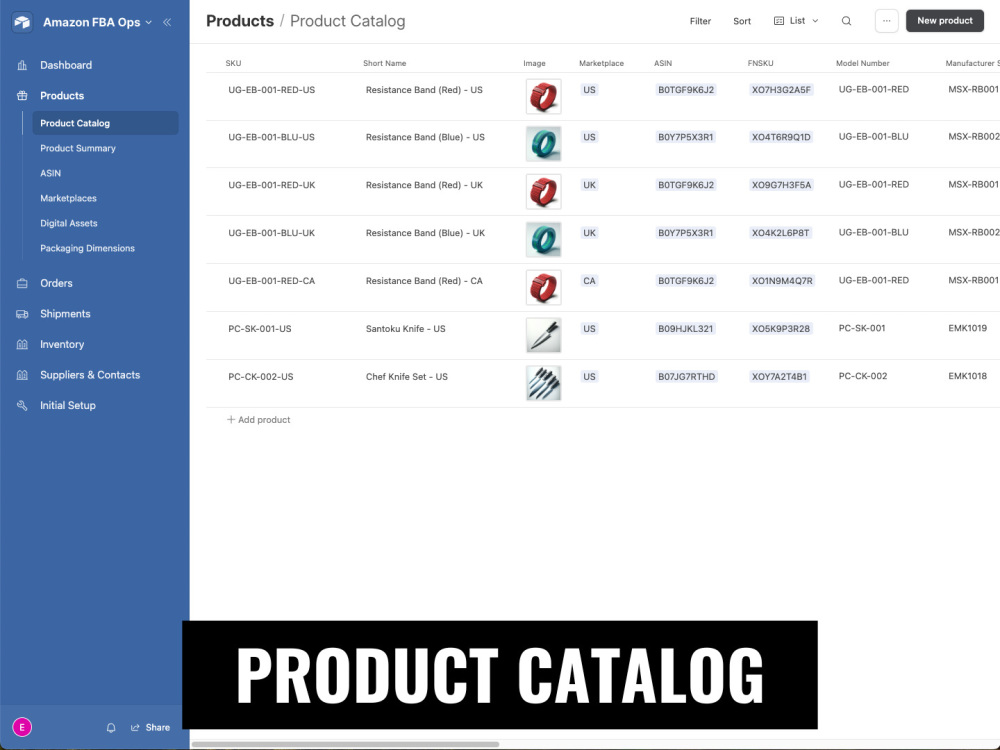Screen dimensions: 1000x750
Task: Select Product Catalog in the sidebar
Action: tap(105, 123)
